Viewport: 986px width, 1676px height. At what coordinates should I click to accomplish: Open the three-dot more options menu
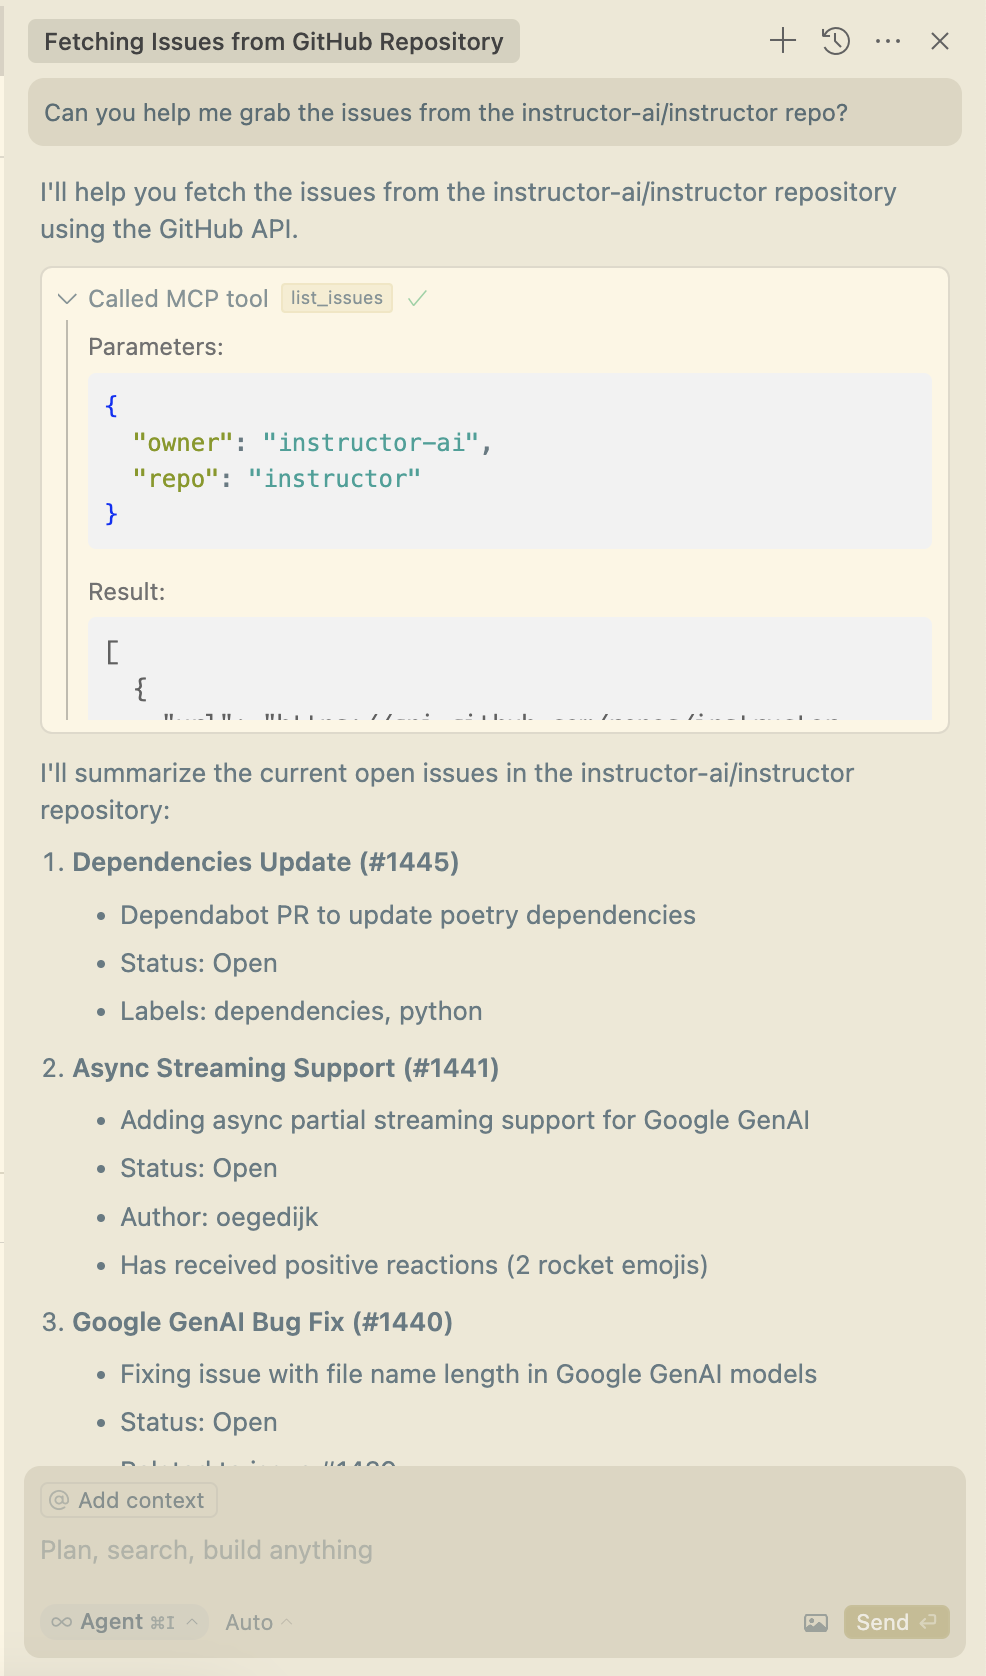point(887,41)
